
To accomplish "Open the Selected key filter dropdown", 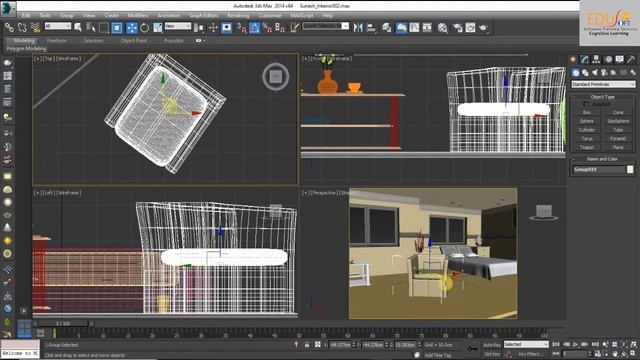I will coord(526,344).
